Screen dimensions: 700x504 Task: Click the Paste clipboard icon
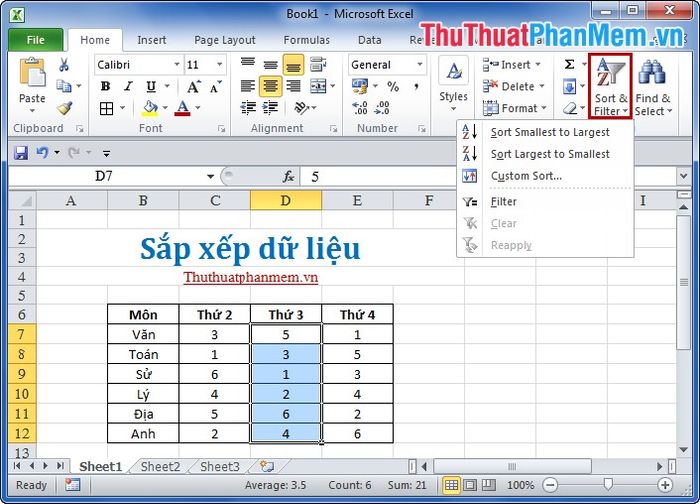tap(32, 73)
